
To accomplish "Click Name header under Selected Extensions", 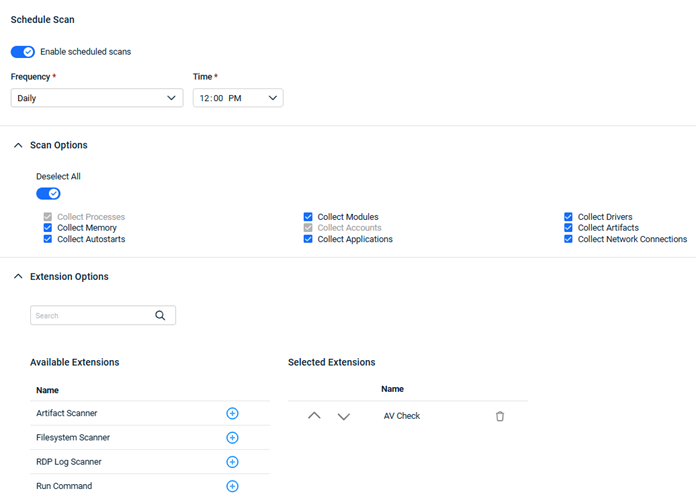I will [392, 389].
